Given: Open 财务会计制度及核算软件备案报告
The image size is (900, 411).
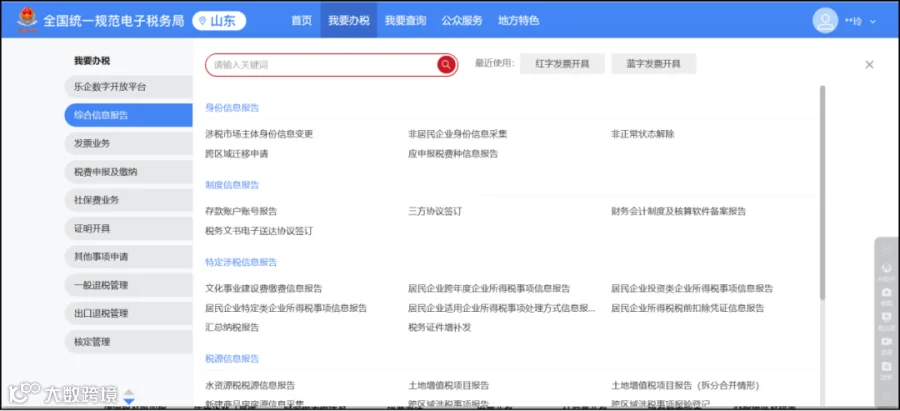Looking at the screenshot, I should coord(678,211).
